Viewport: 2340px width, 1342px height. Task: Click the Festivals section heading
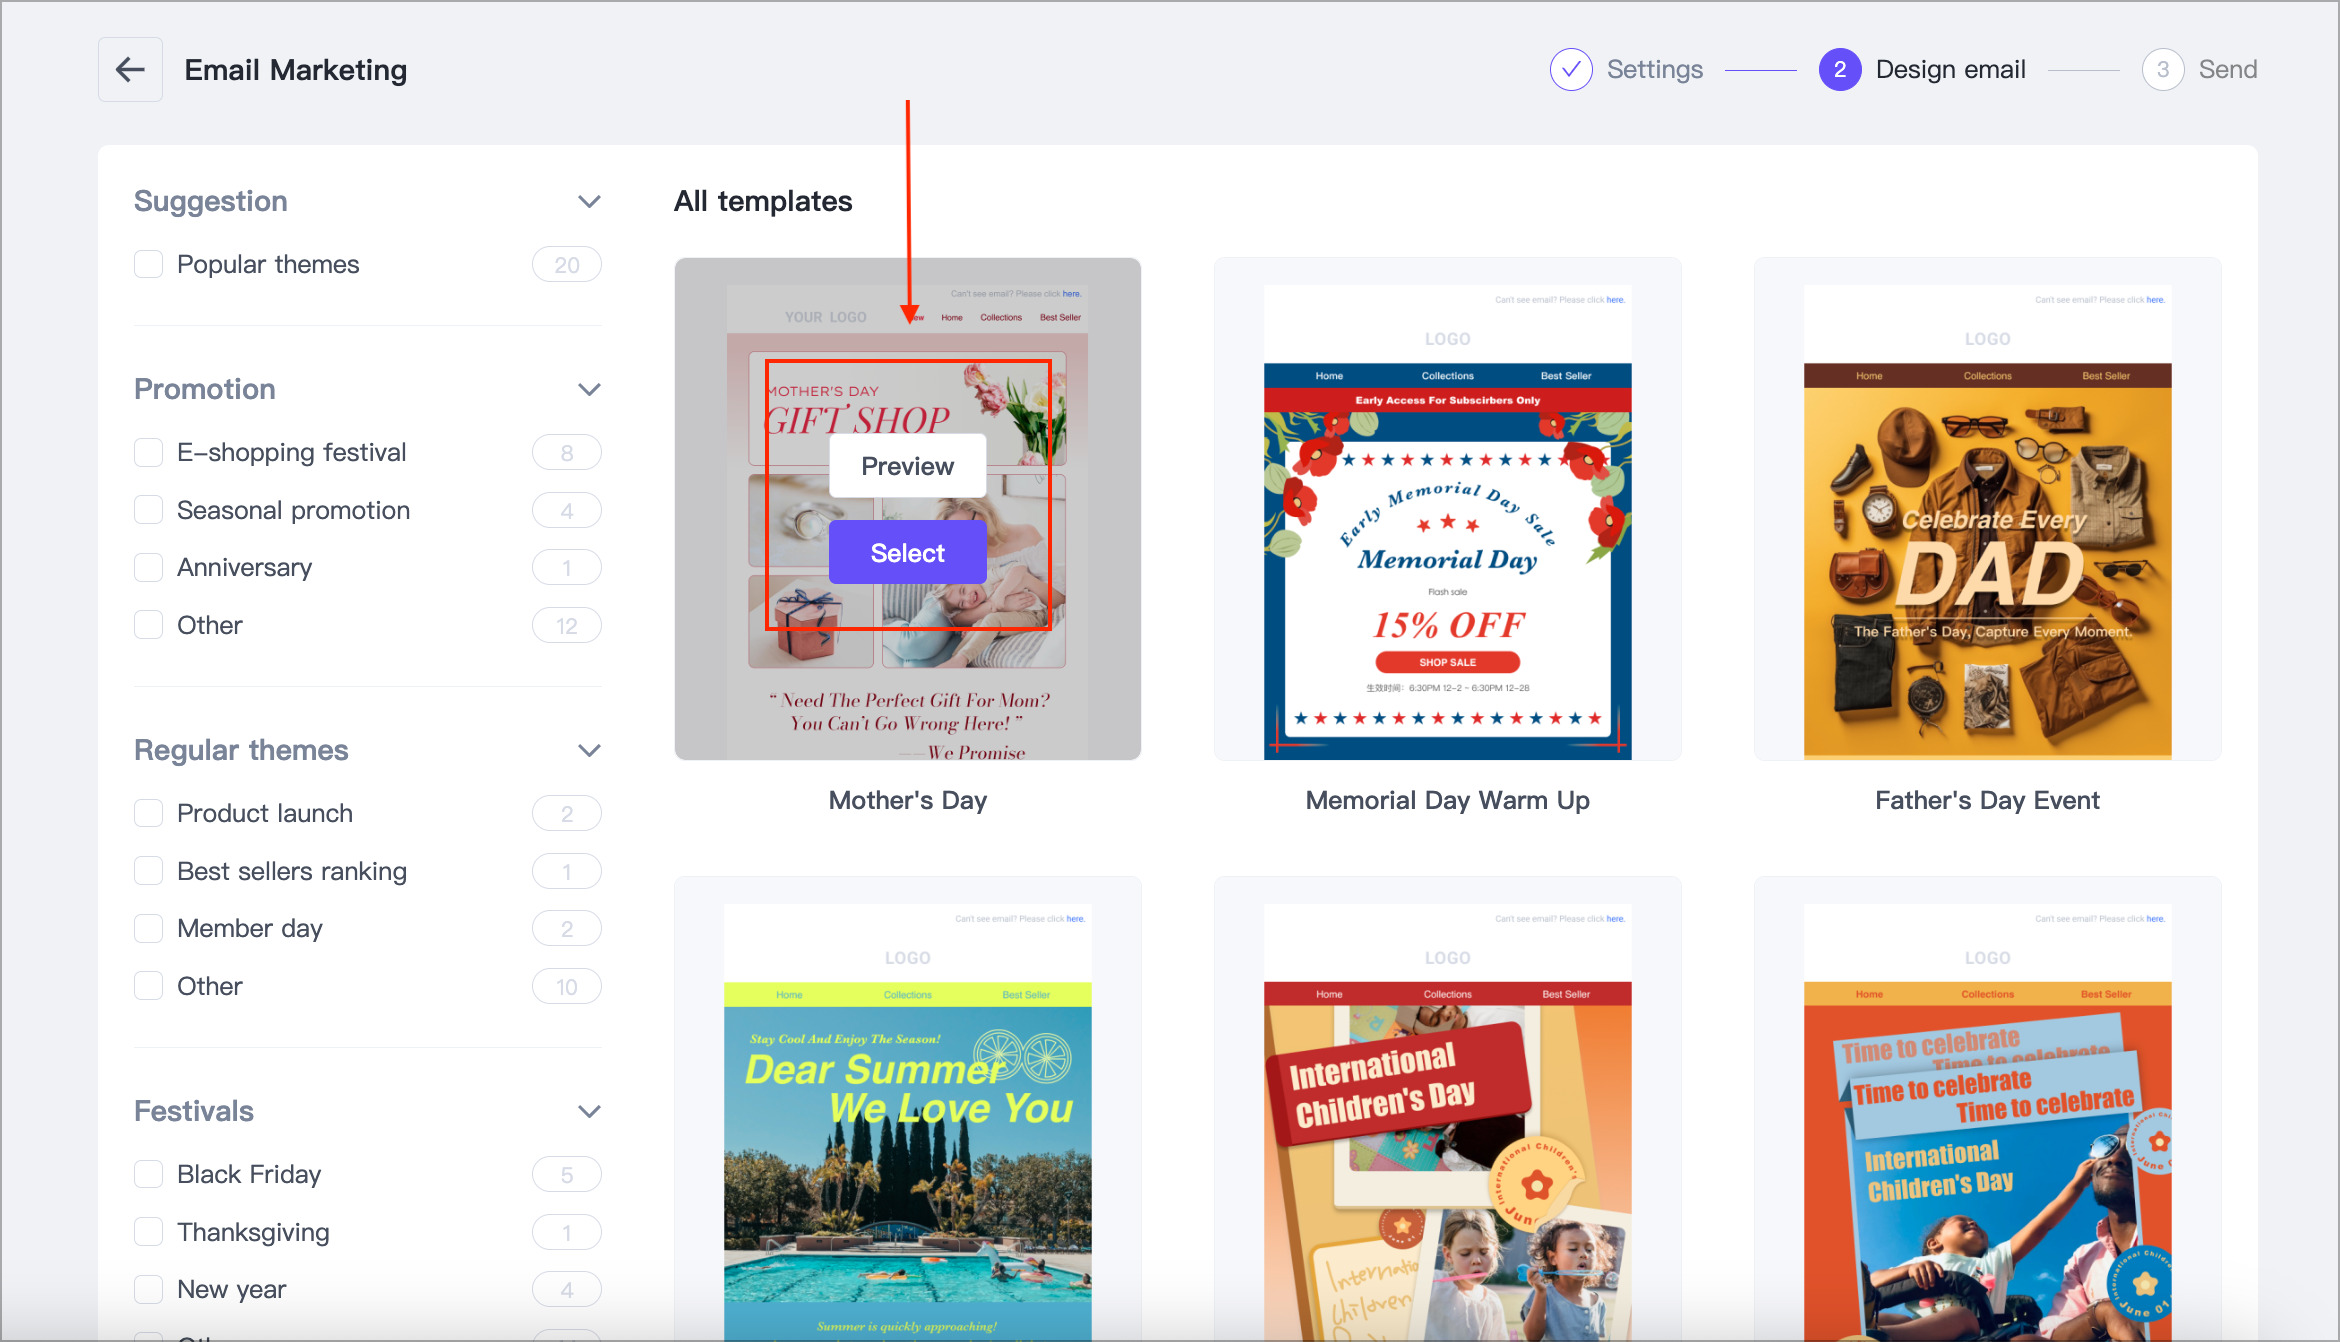pos(194,1111)
